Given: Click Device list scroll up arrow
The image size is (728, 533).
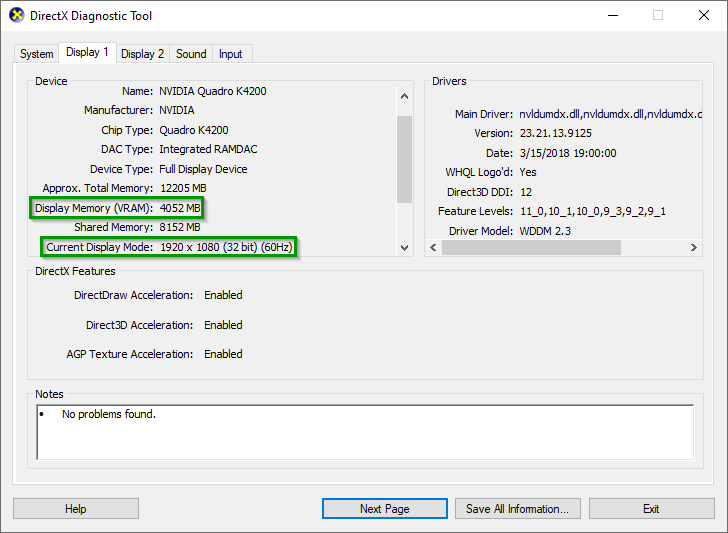Looking at the screenshot, I should coord(404,97).
